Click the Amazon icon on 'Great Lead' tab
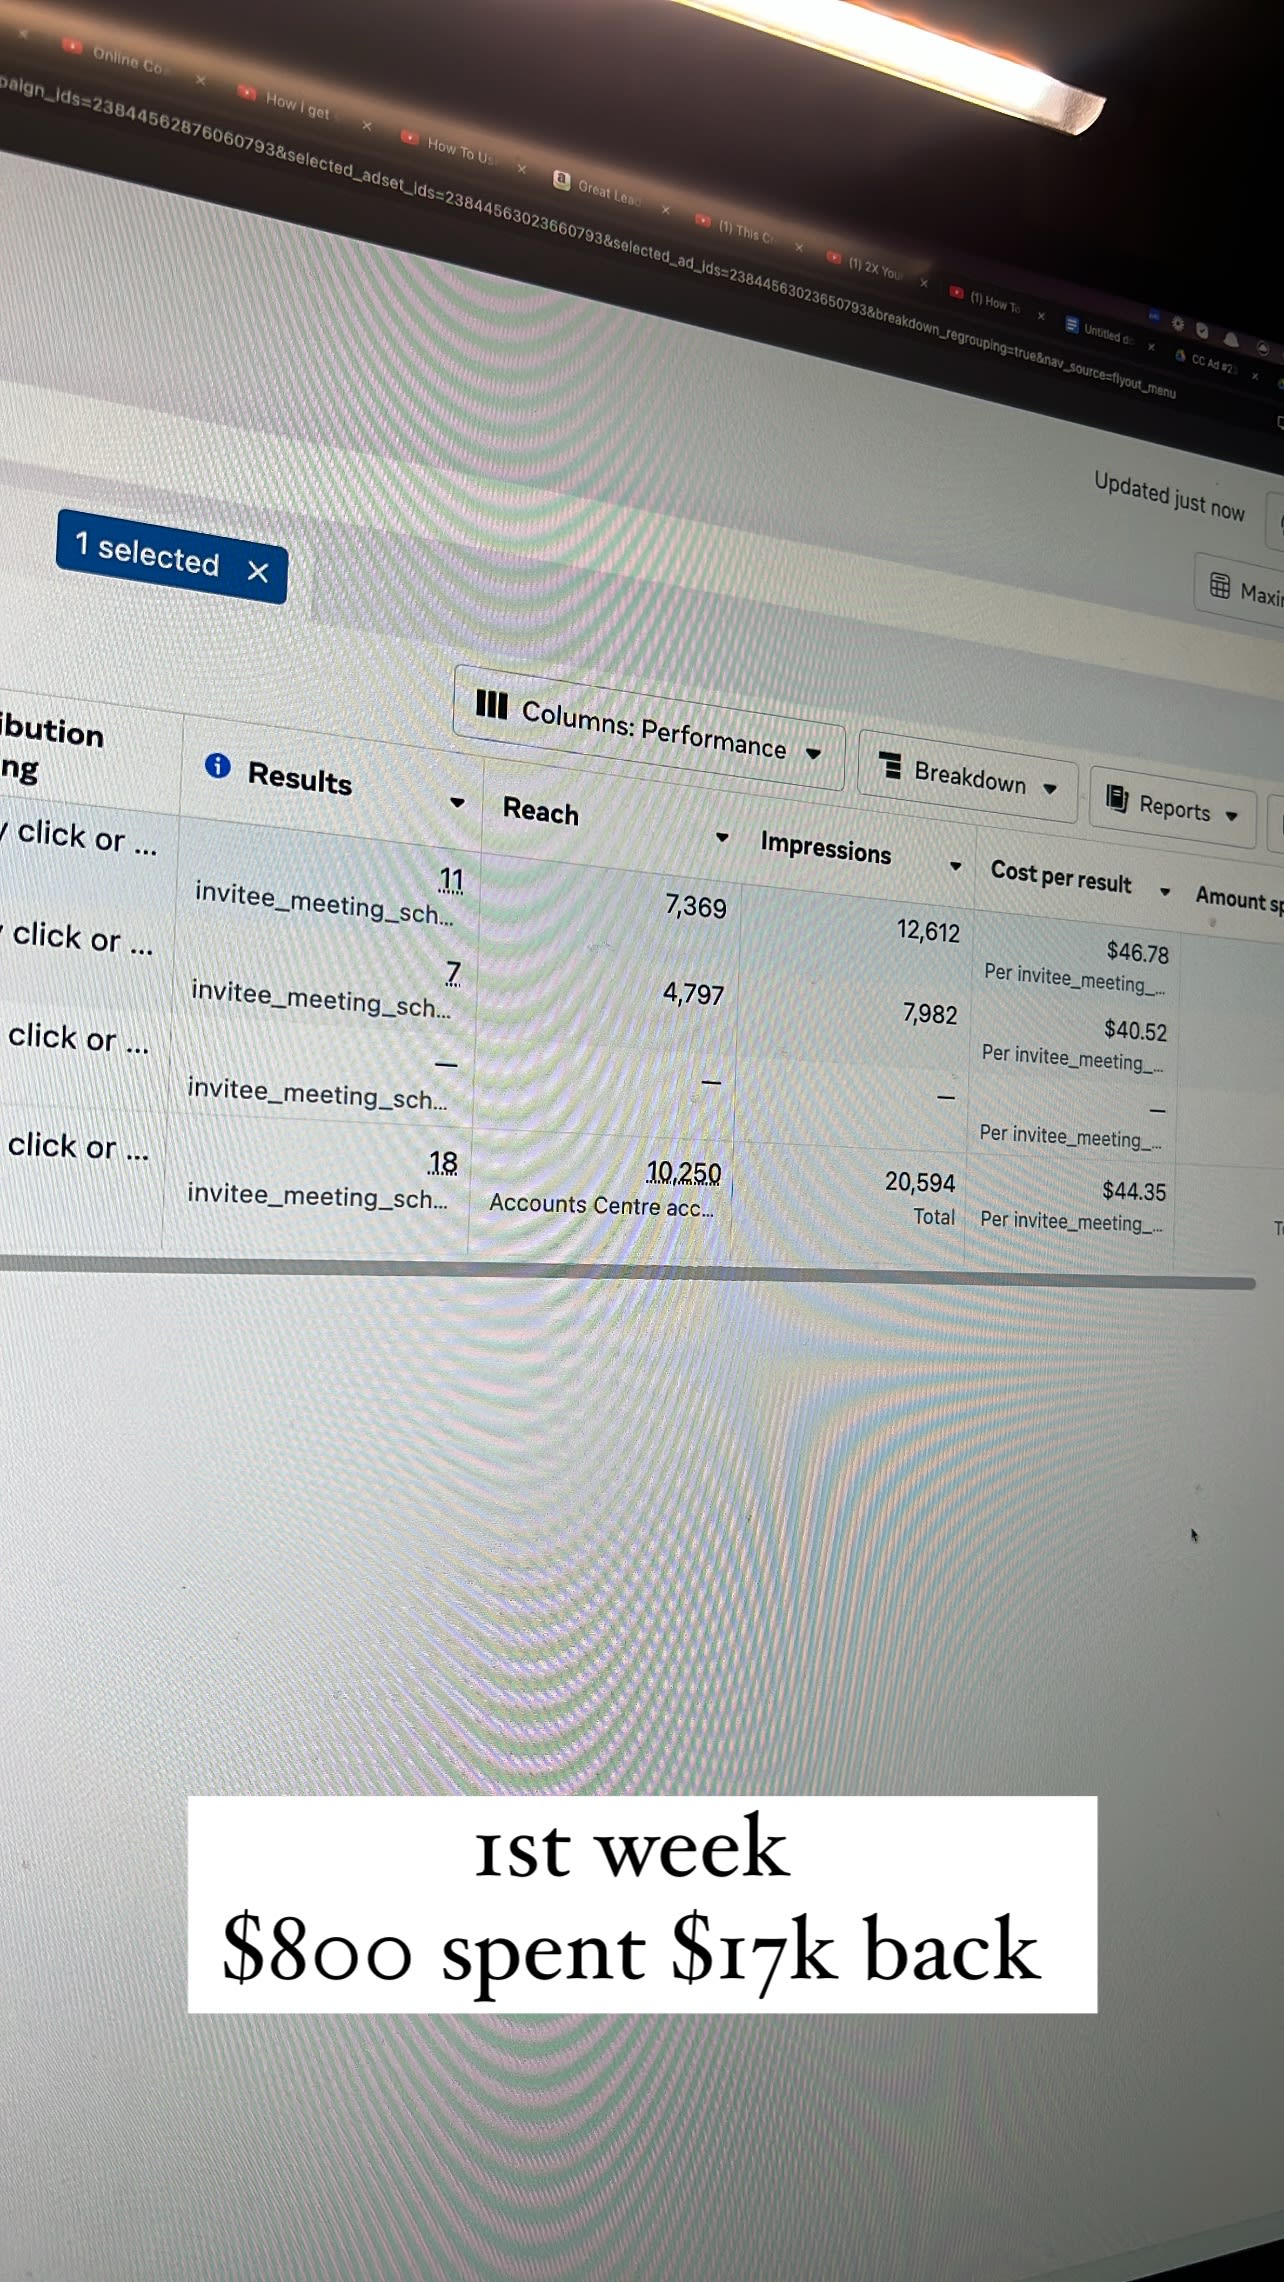The image size is (1284, 2282). (x=562, y=180)
